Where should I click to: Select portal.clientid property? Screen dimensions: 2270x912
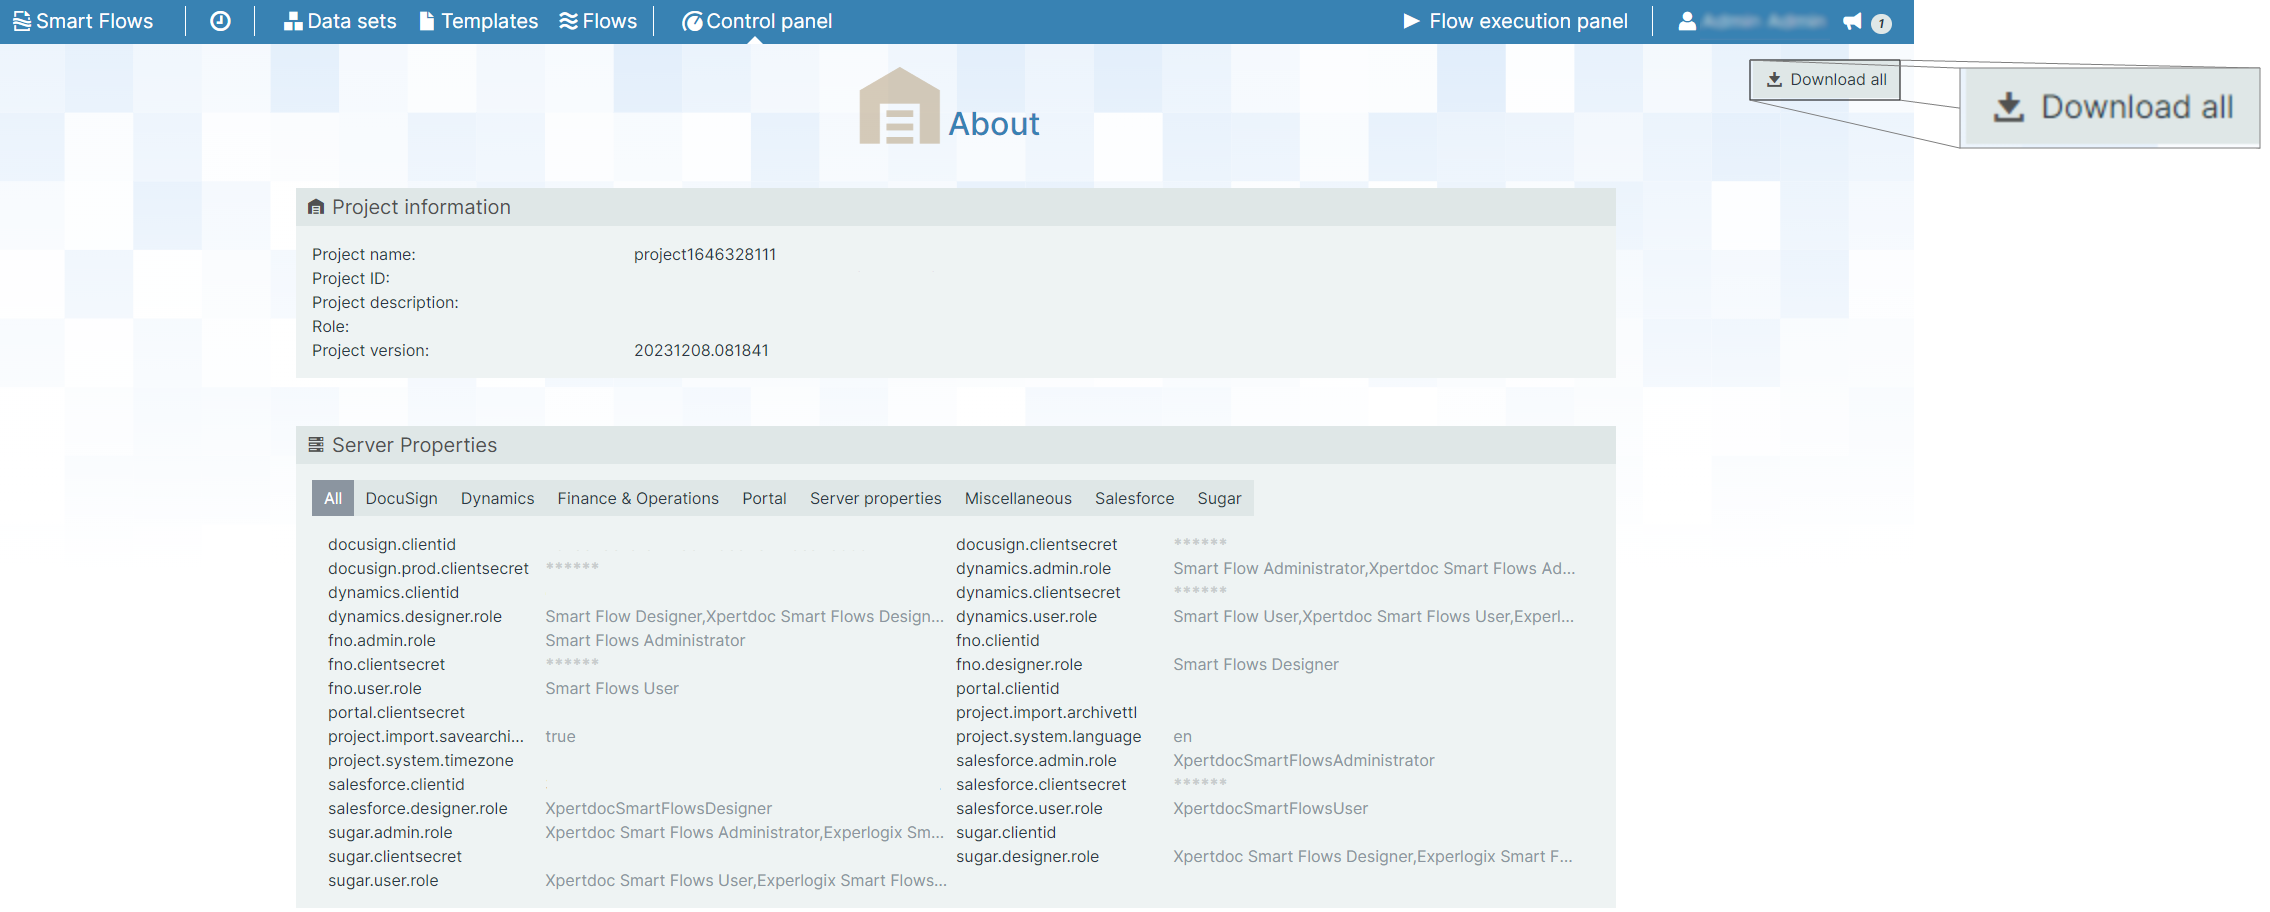(x=1007, y=688)
